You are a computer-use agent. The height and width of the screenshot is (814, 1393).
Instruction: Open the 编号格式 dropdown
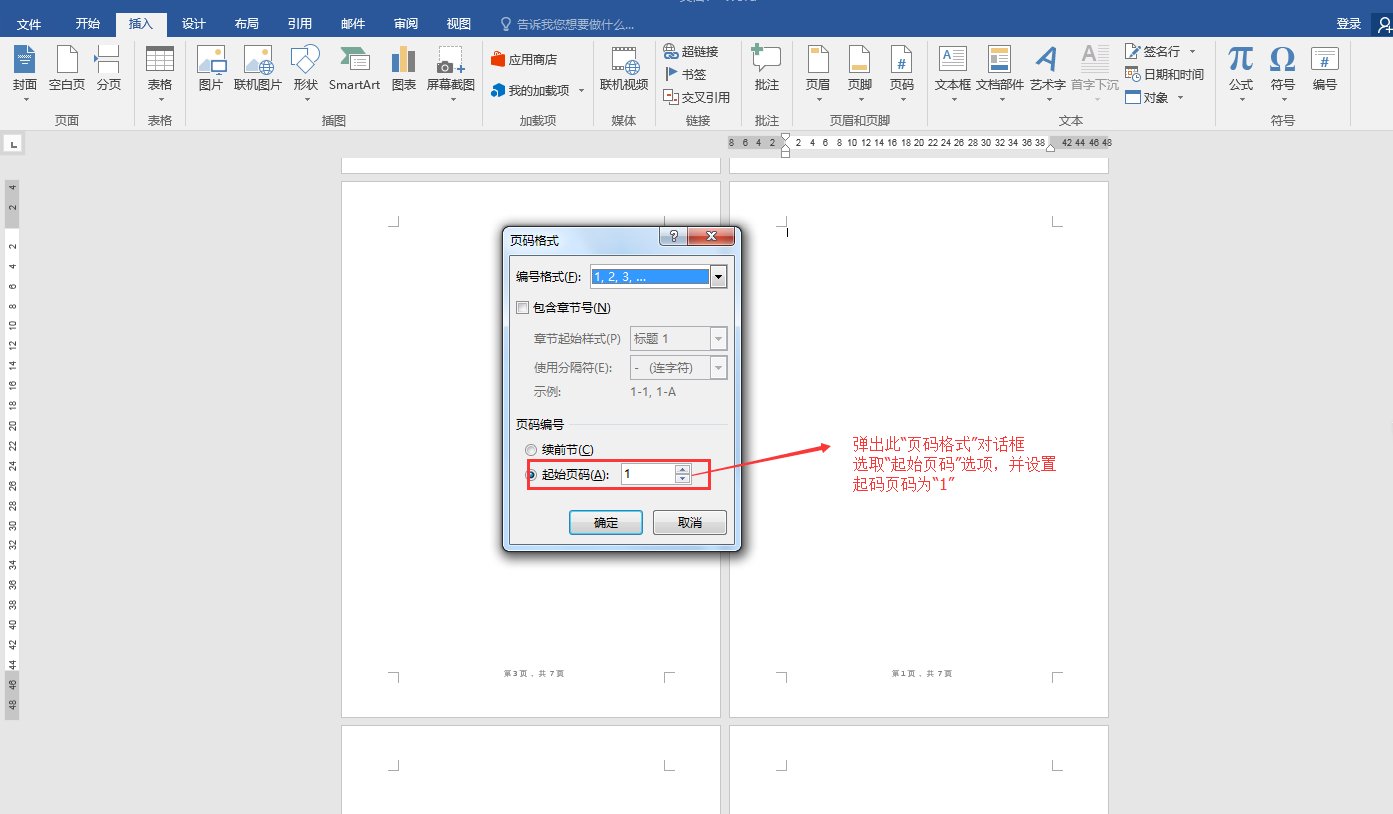(718, 276)
